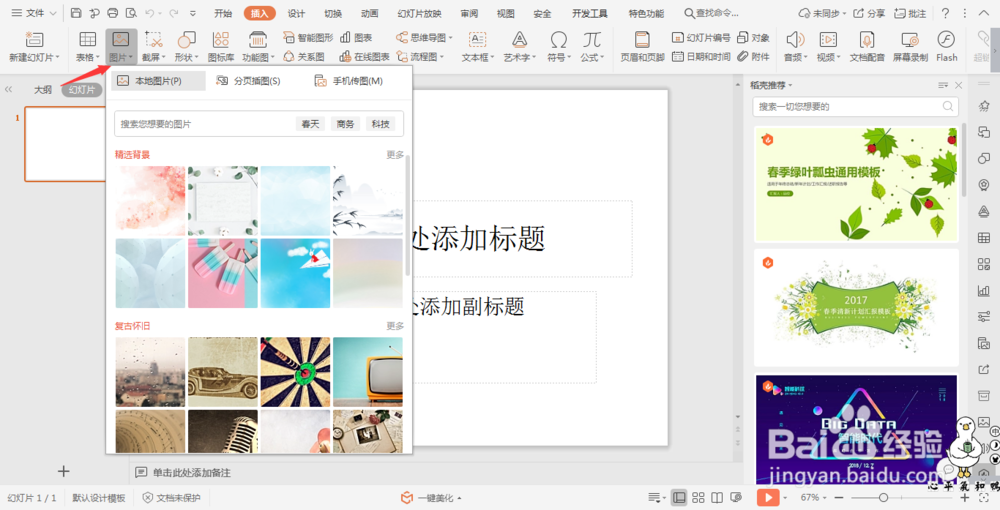Adjust the zoom slider handle
This screenshot has height=510, width=1000.
point(883,497)
